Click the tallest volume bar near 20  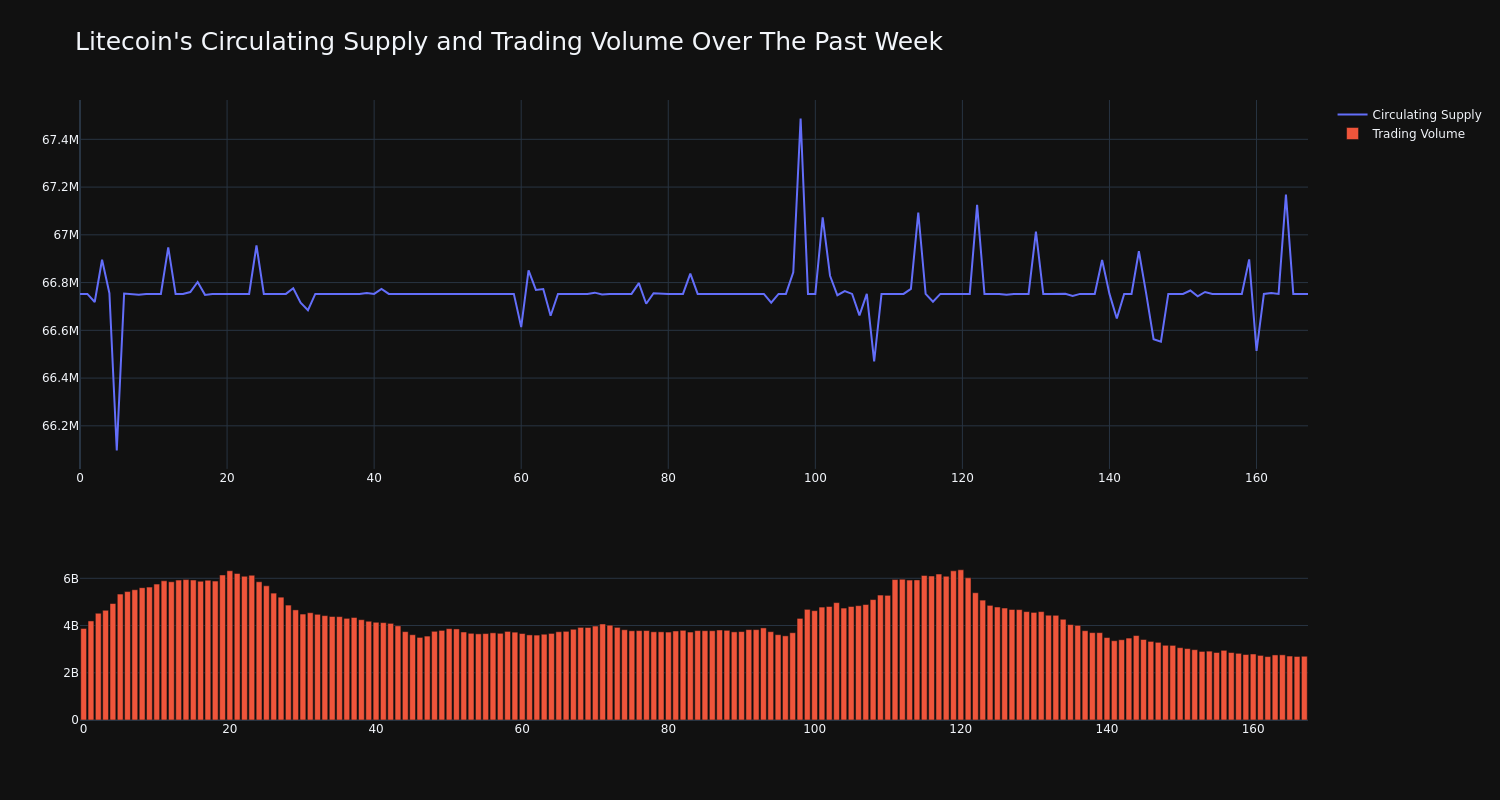click(229, 645)
